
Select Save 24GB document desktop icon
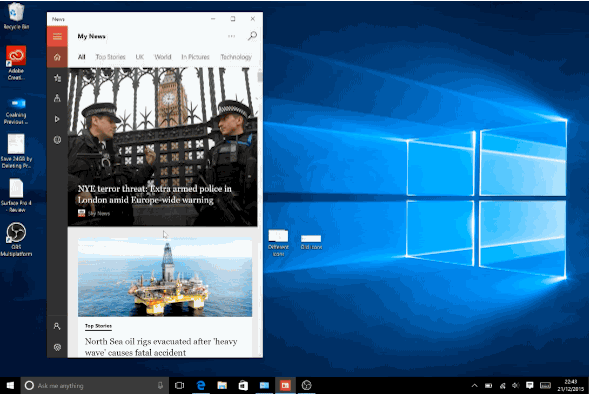coord(16,151)
